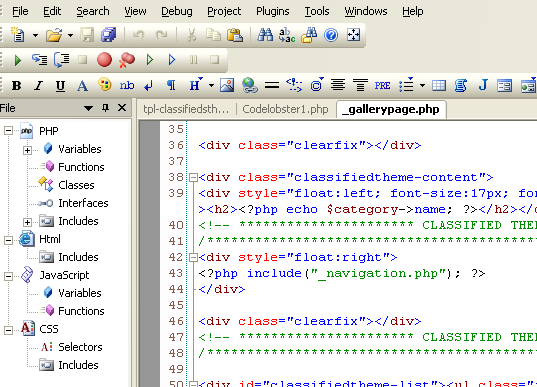Click the green Run debug icon
The image size is (537, 387).
(17, 60)
